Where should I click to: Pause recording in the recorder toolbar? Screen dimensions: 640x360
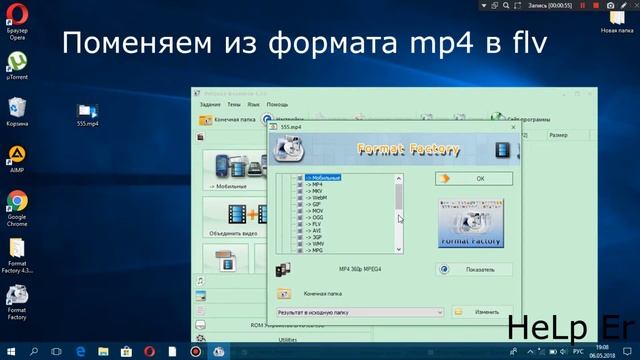(x=582, y=5)
